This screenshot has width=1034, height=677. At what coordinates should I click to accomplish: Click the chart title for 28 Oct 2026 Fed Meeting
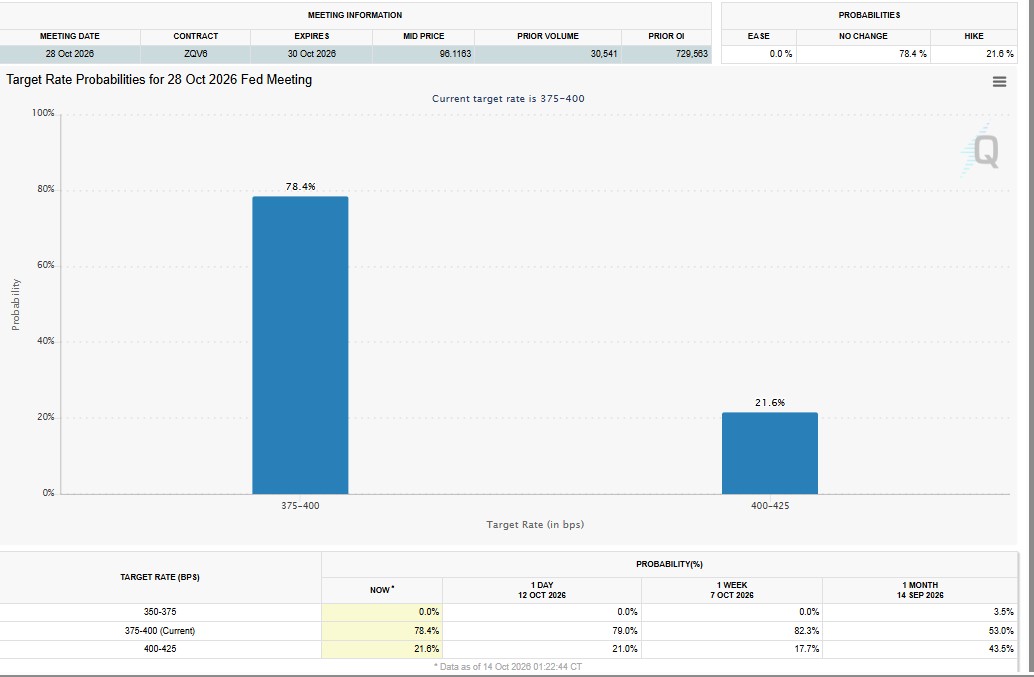[x=159, y=80]
